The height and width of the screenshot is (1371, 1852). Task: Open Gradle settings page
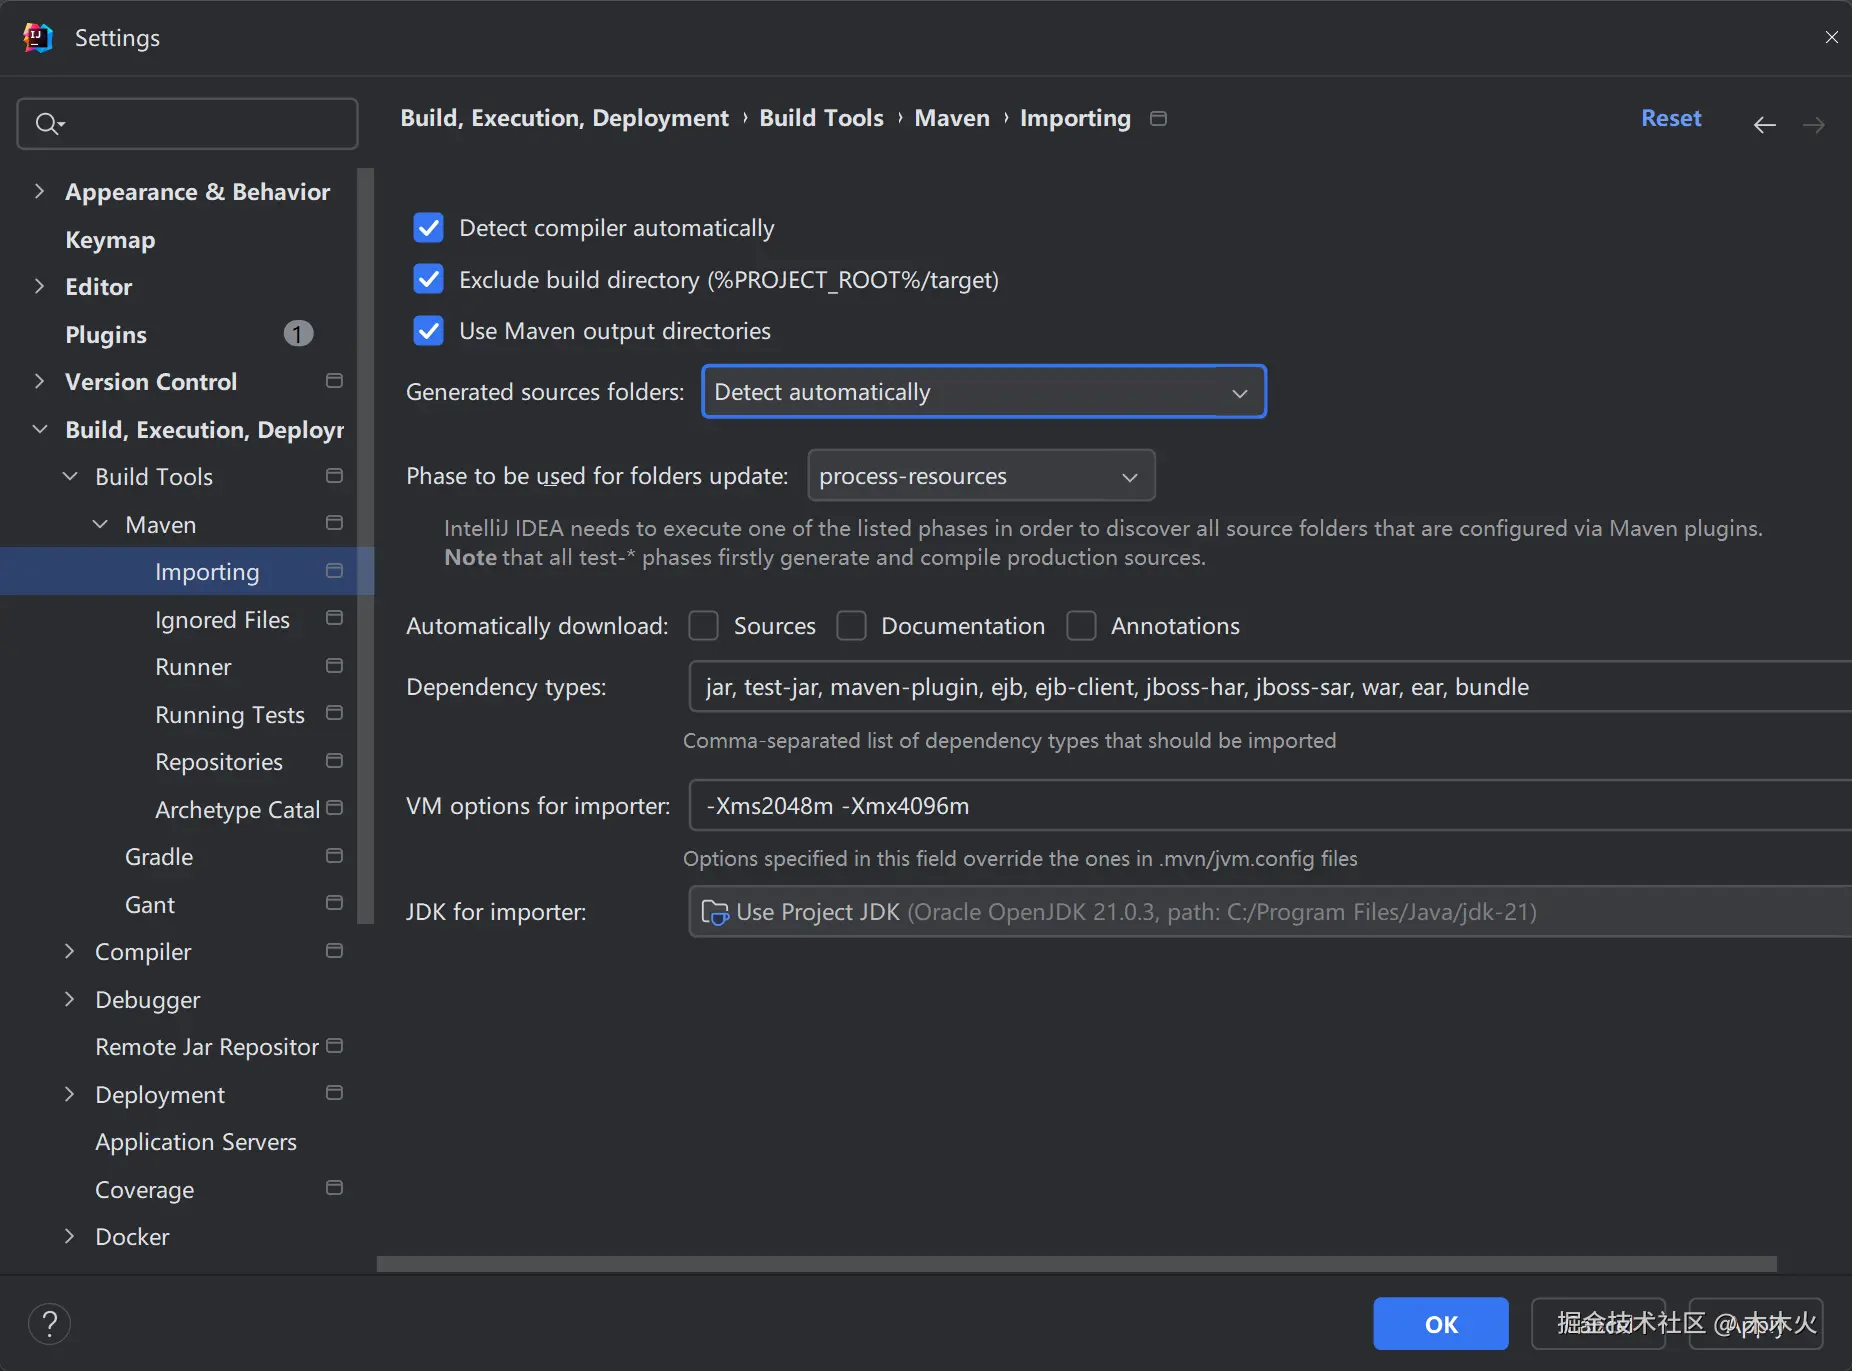tap(159, 857)
